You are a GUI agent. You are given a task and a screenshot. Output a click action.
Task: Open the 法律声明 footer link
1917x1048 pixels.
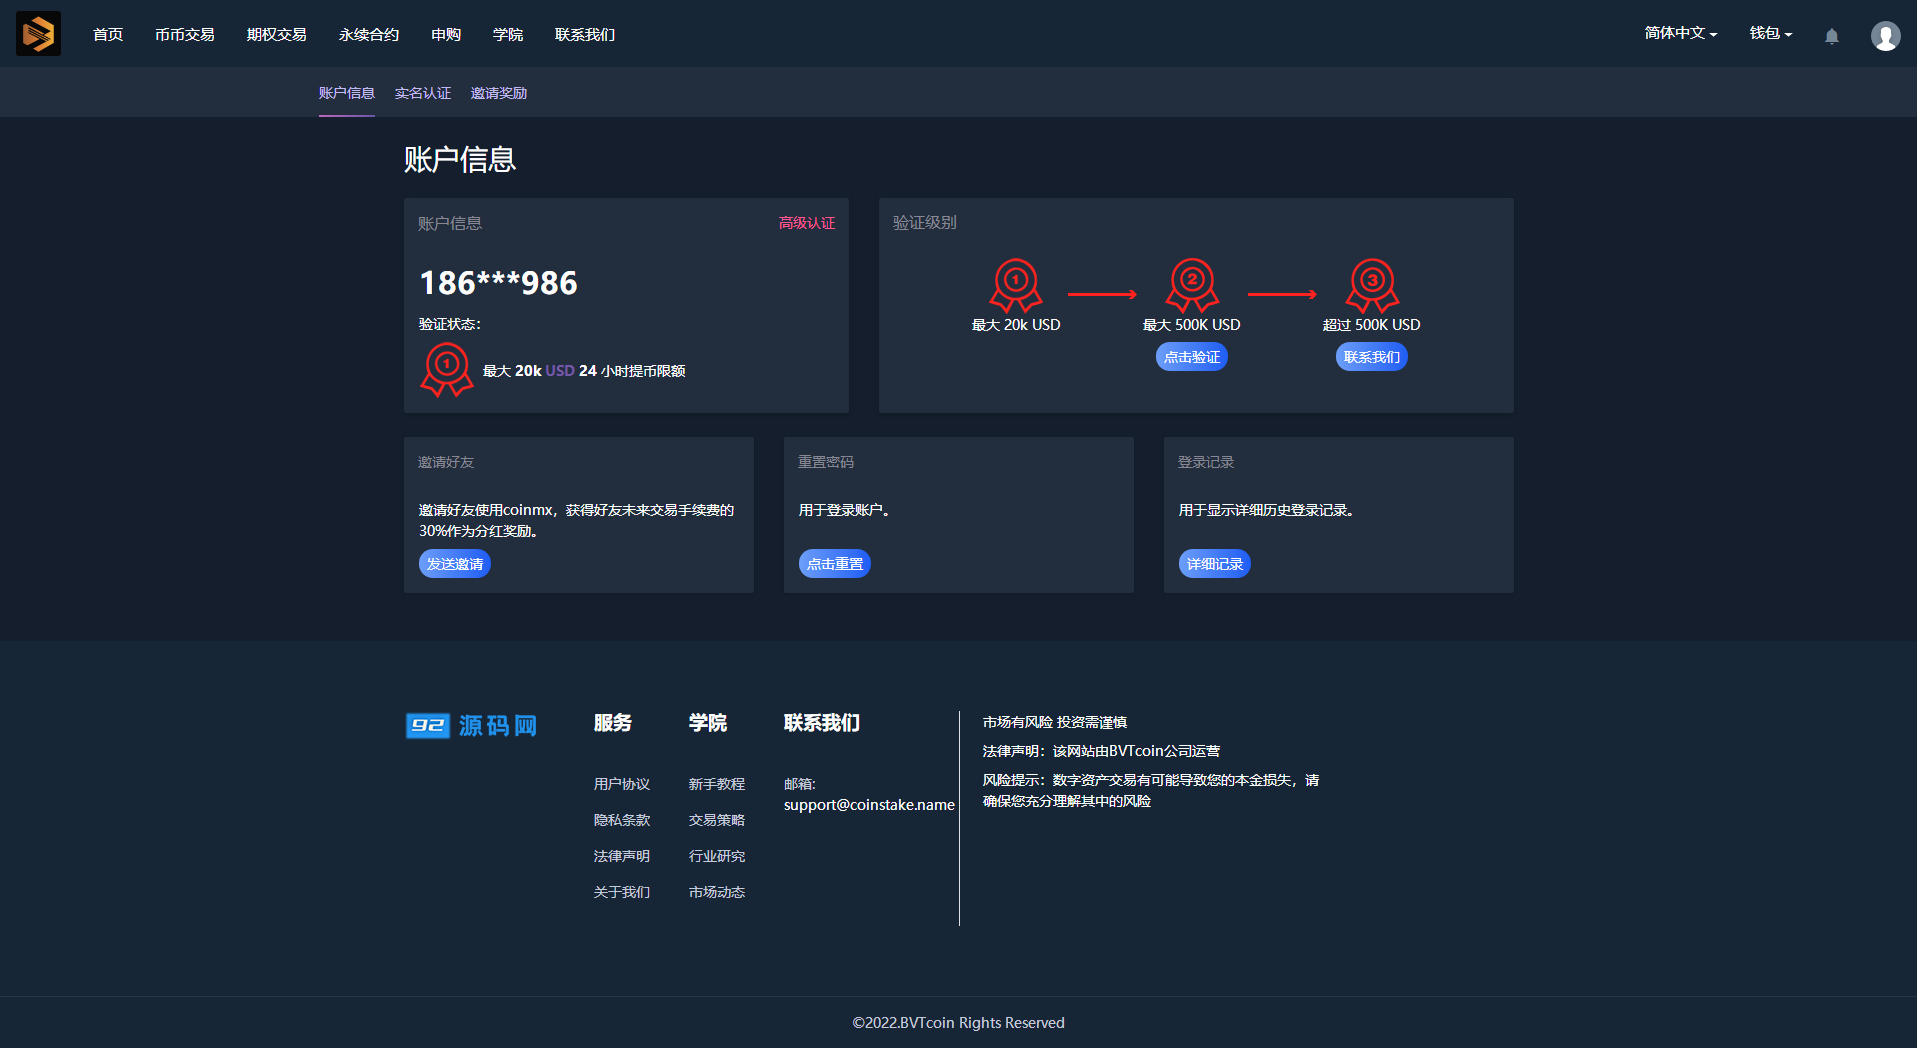tap(622, 856)
